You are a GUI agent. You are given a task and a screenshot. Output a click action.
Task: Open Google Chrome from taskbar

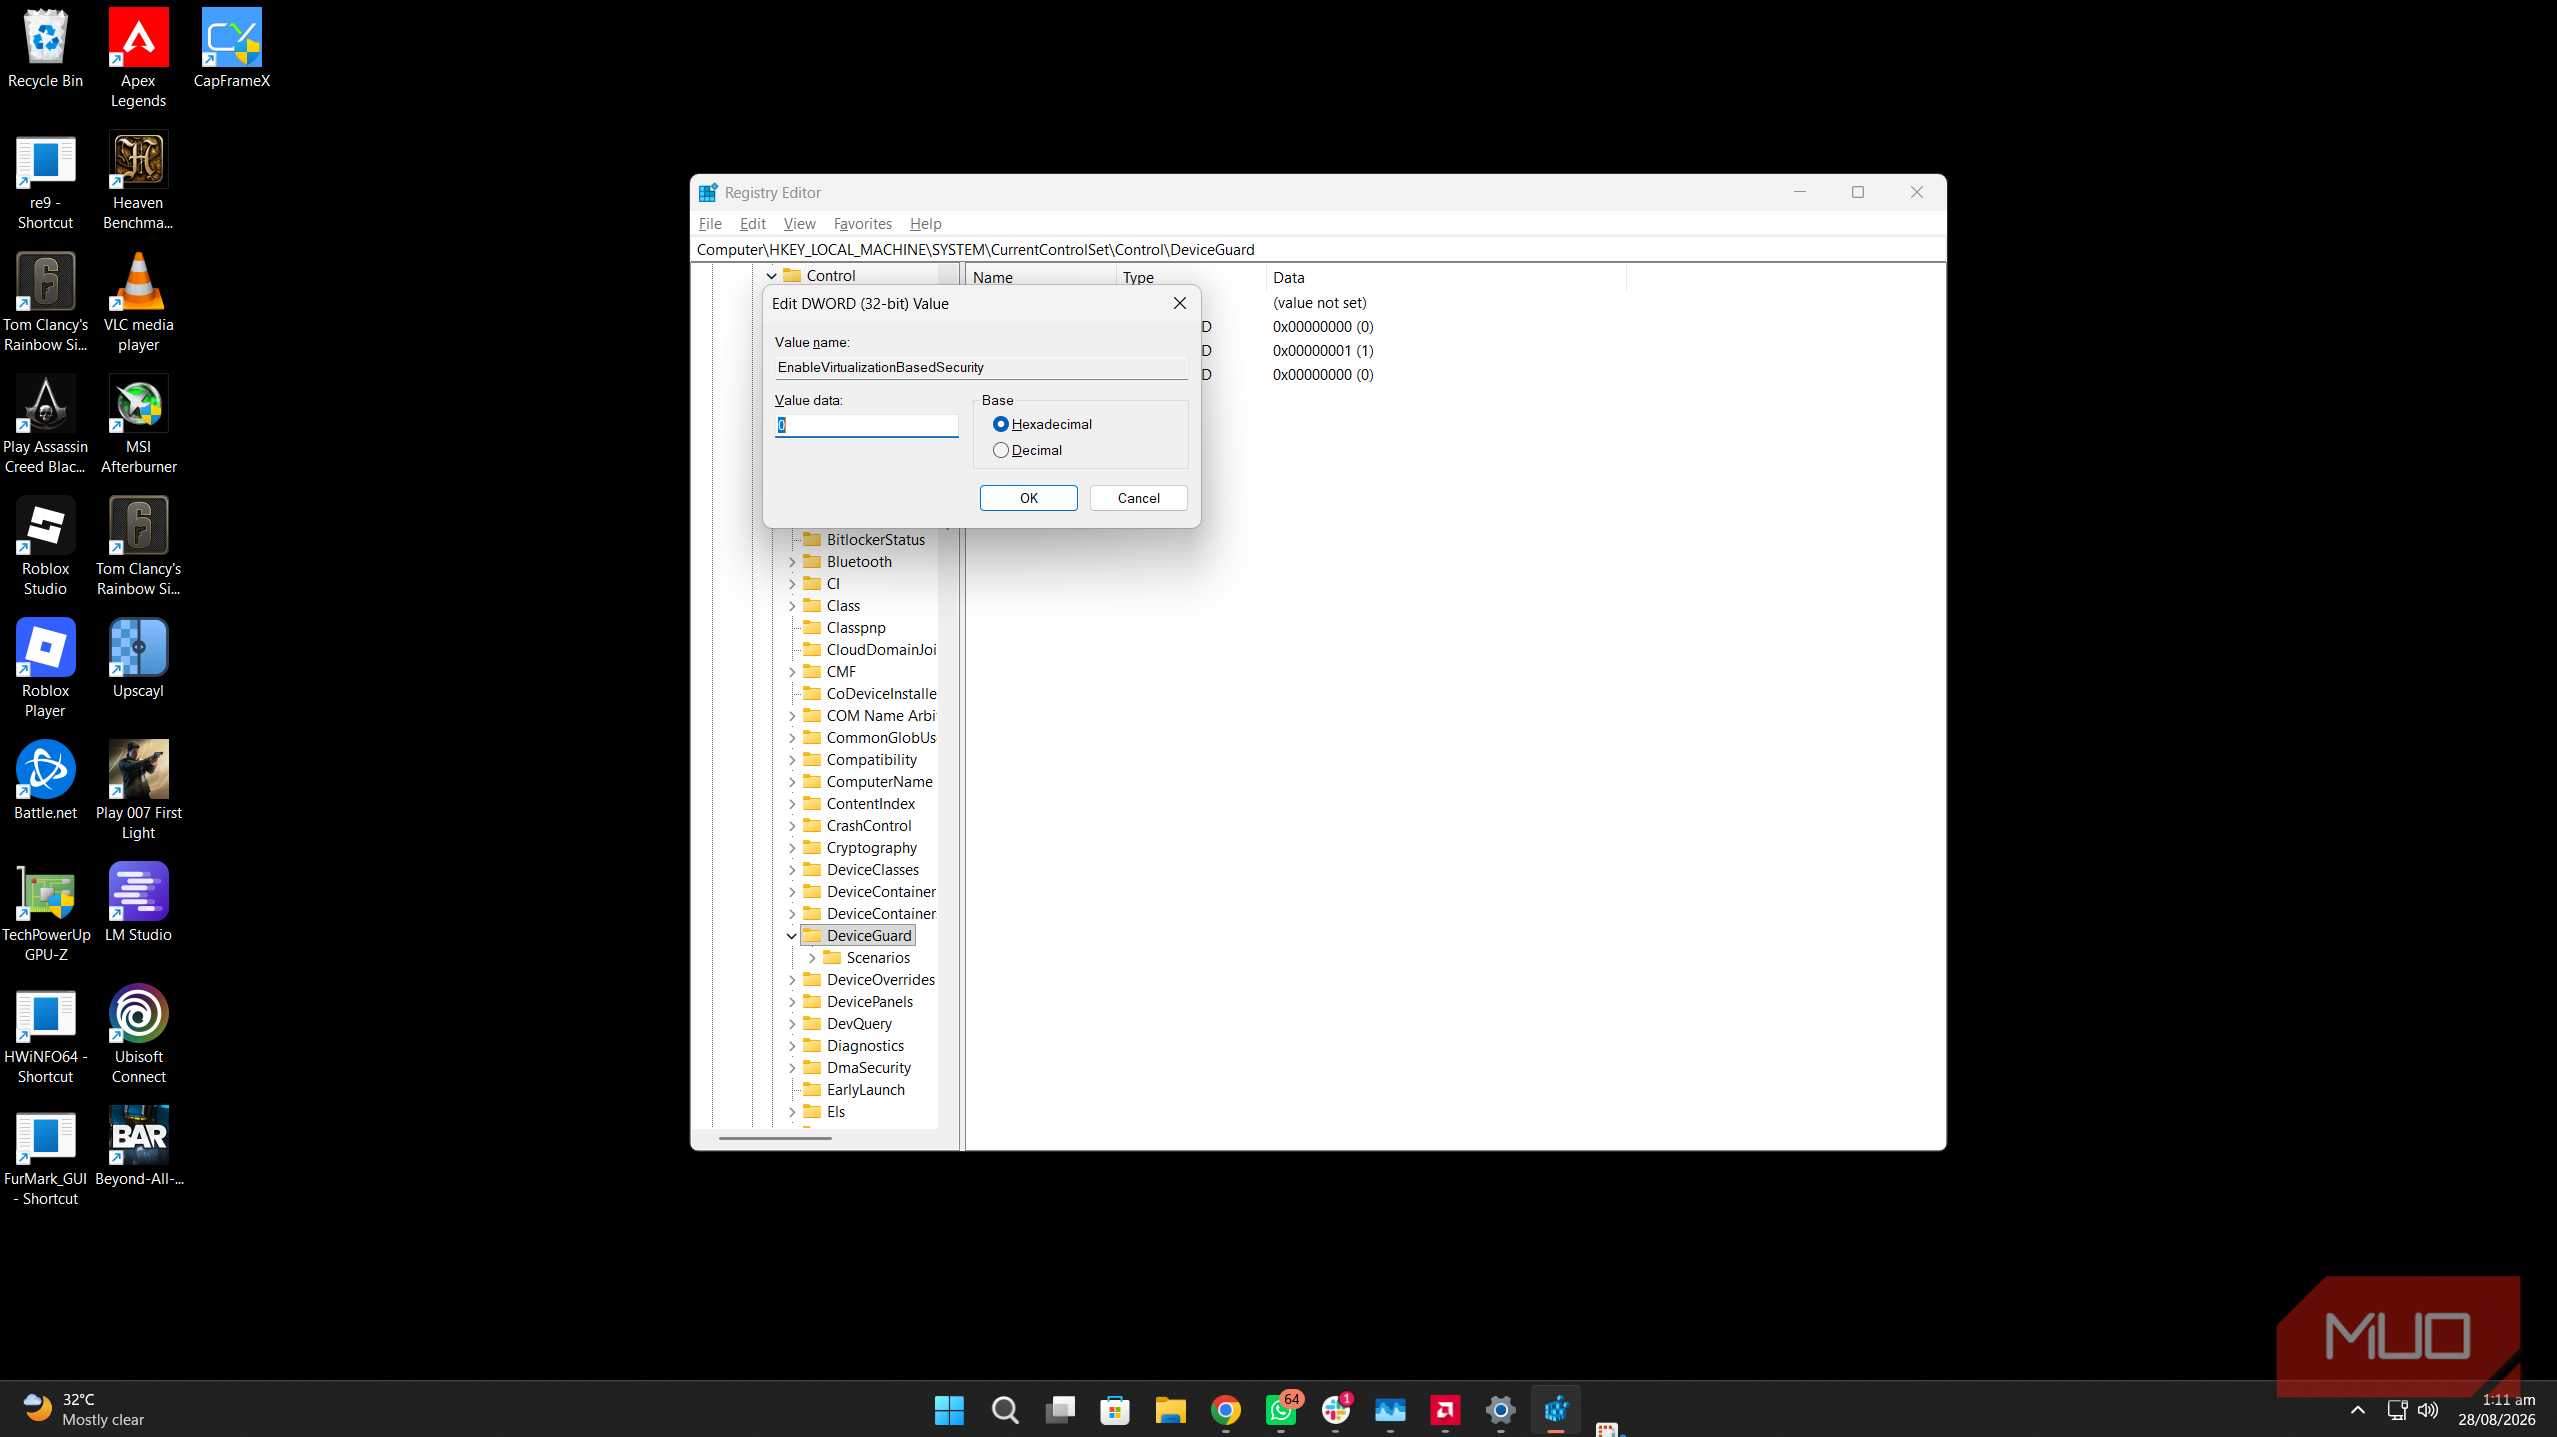(1226, 1410)
